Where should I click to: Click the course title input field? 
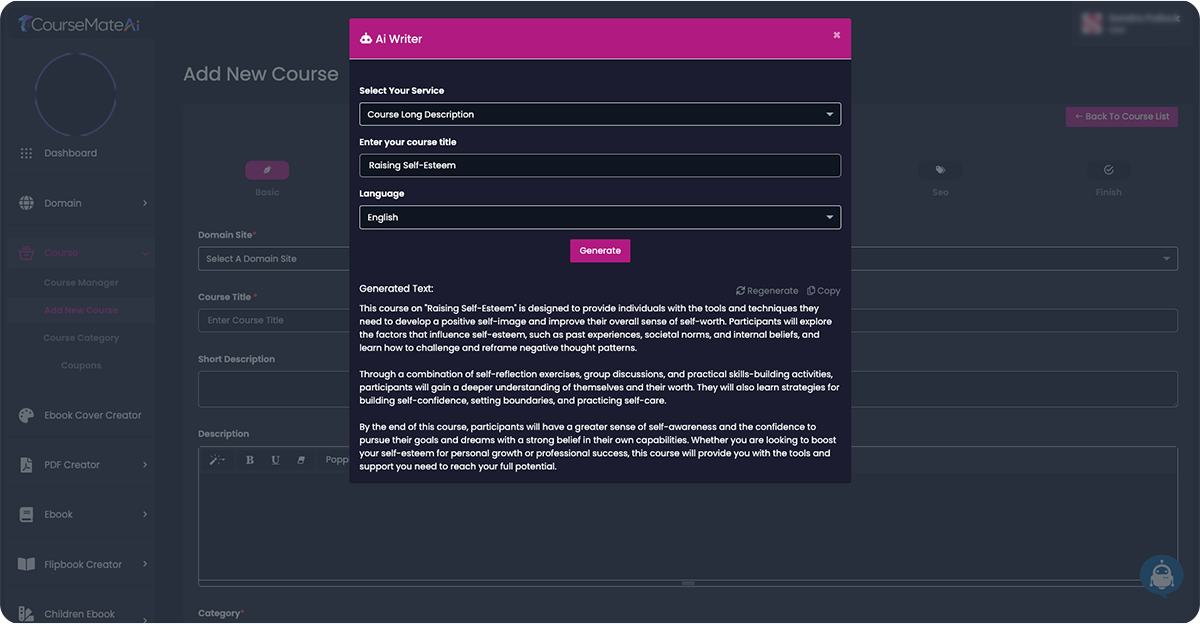click(x=600, y=165)
